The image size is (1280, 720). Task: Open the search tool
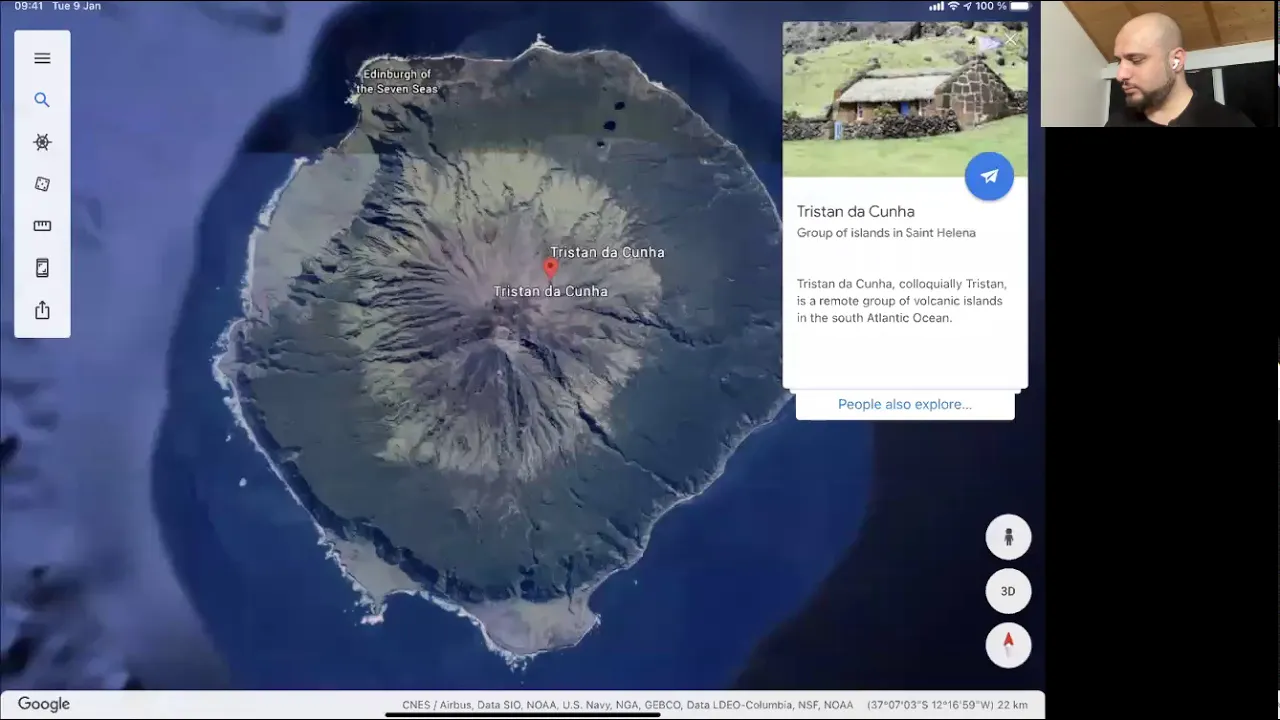42,100
